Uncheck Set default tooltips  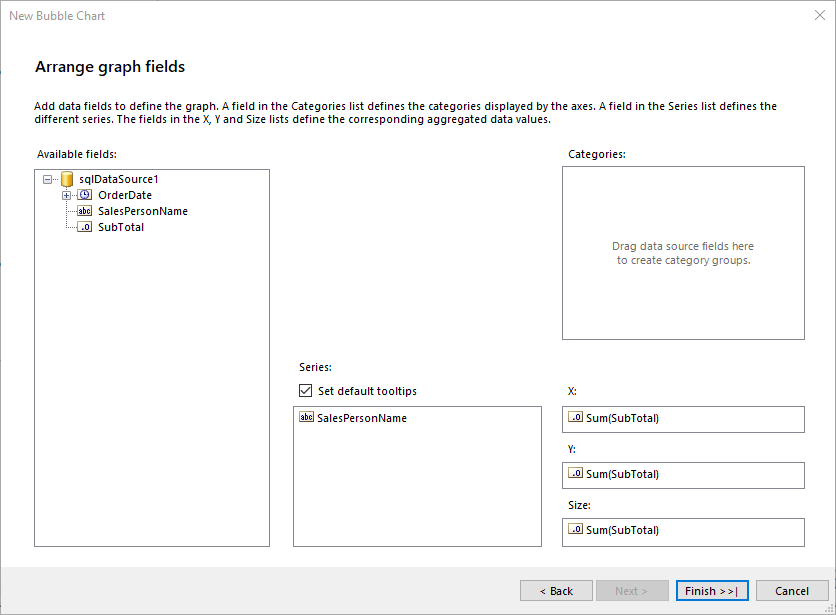[x=305, y=390]
